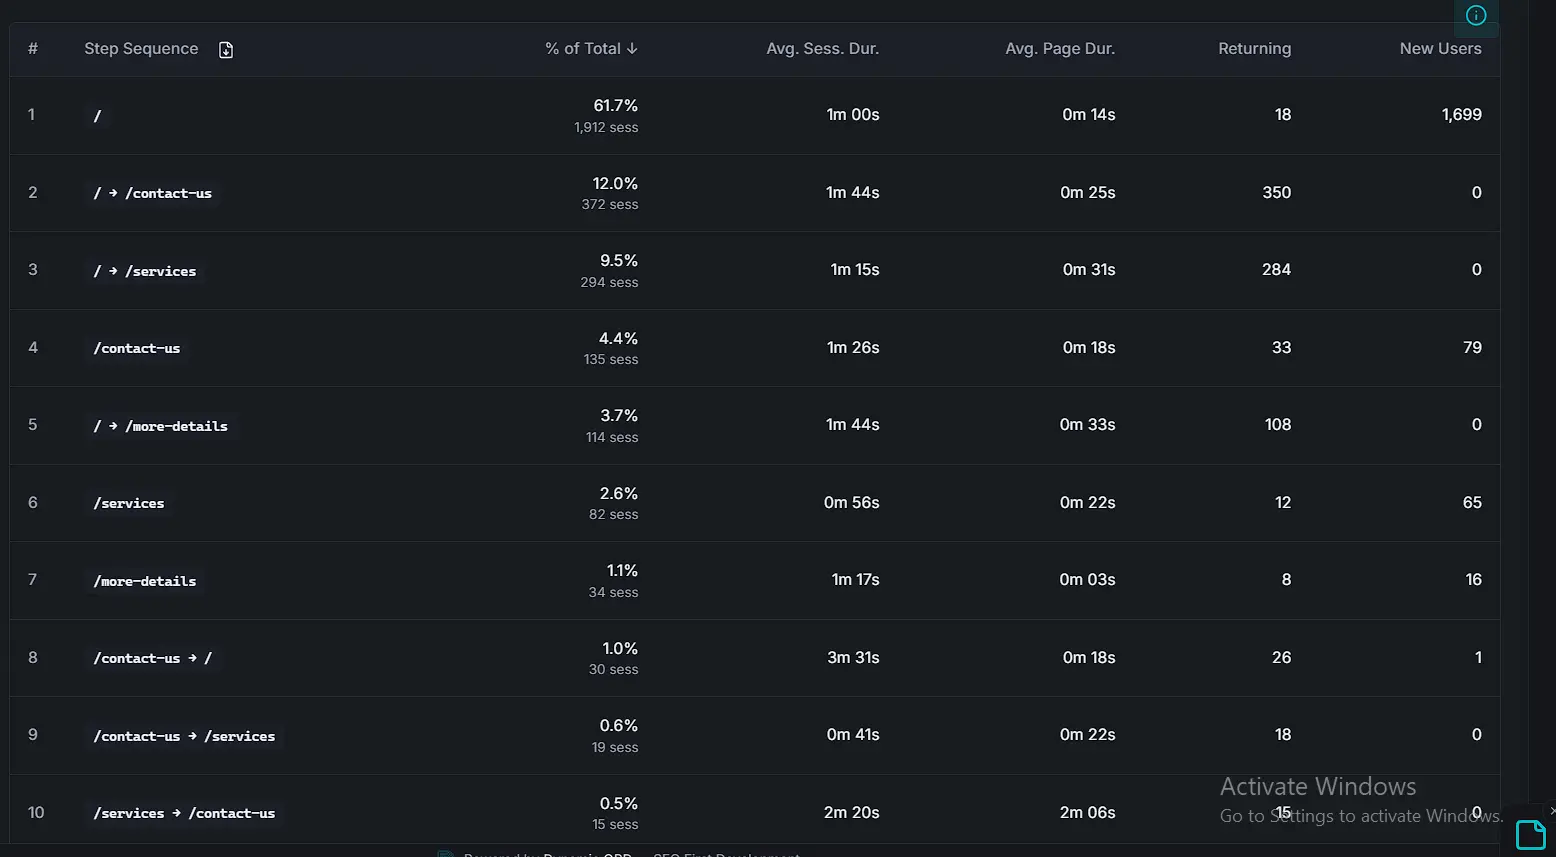This screenshot has width=1556, height=857.
Task: Click the "/ → /more-details" step sequence
Action: (161, 426)
